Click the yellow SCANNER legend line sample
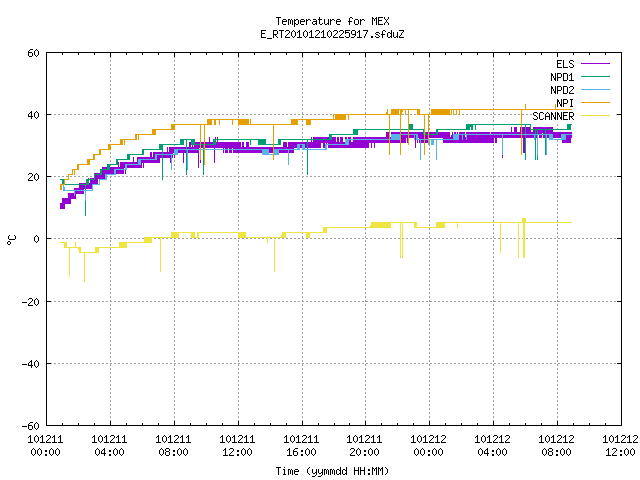 tap(595, 116)
